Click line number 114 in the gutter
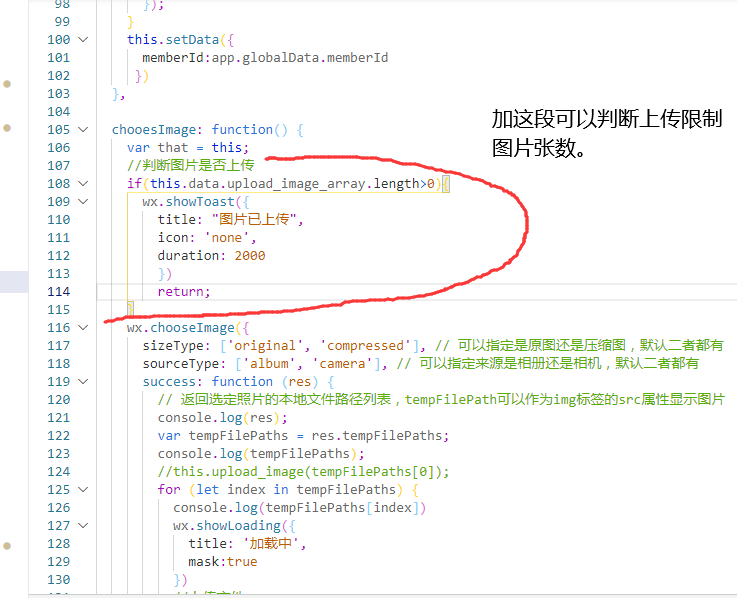737x598 pixels. [58, 292]
